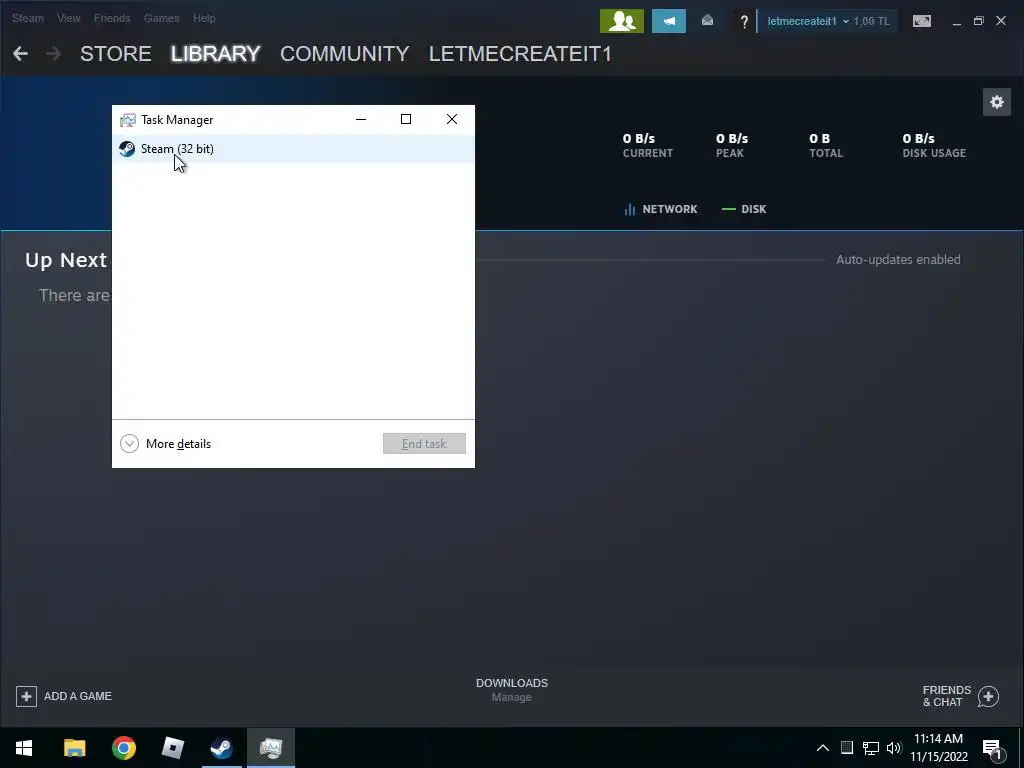Screen dimensions: 1024x768
Task: Open Friends & Chat plus icon
Action: coord(988,696)
